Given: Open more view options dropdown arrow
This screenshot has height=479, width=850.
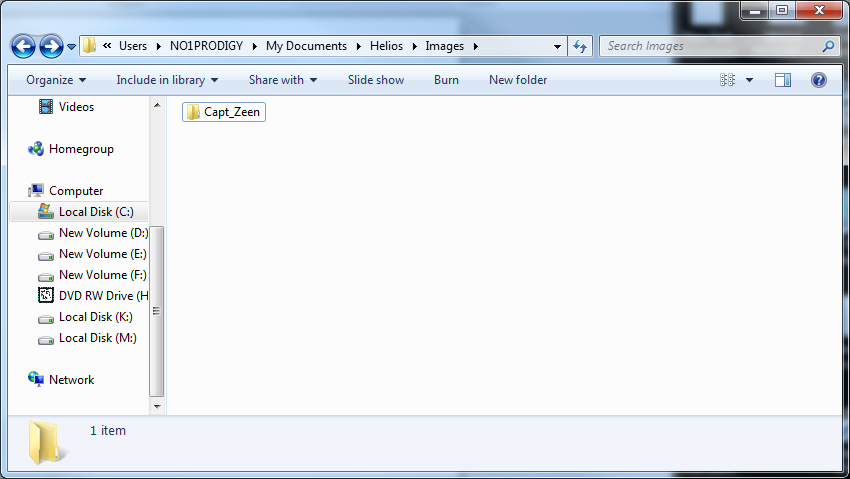Looking at the screenshot, I should point(749,80).
